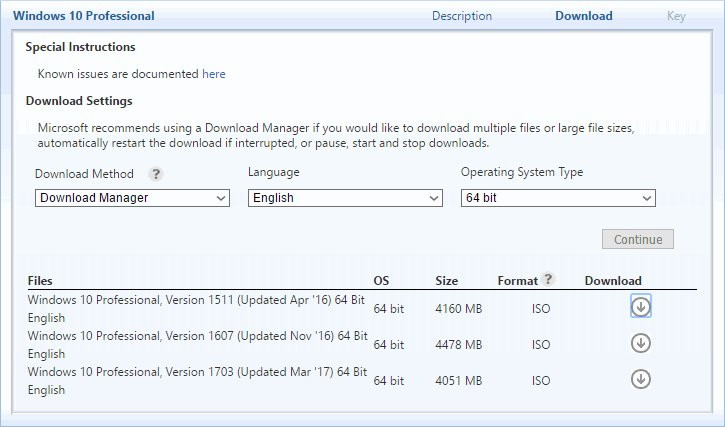Download the Version 1703 ISO file
This screenshot has height=427, width=725.
[x=640, y=379]
